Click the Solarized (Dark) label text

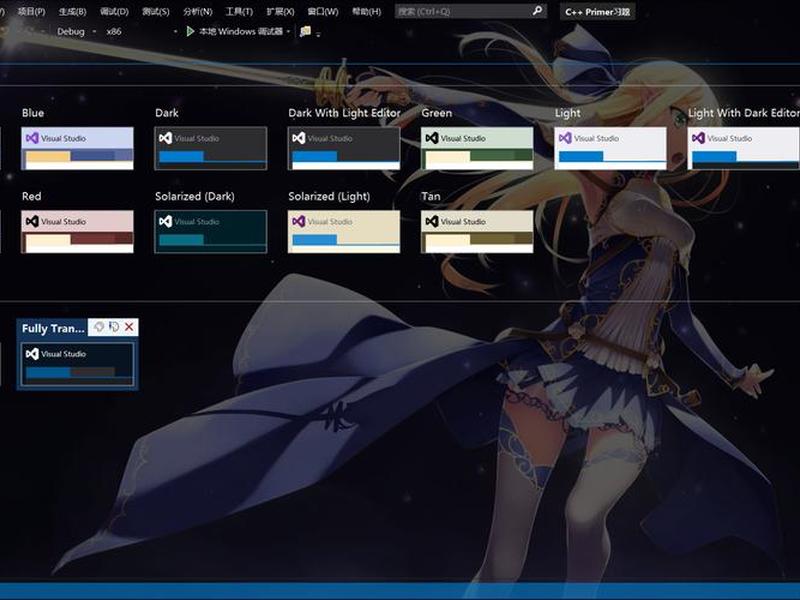[195, 196]
